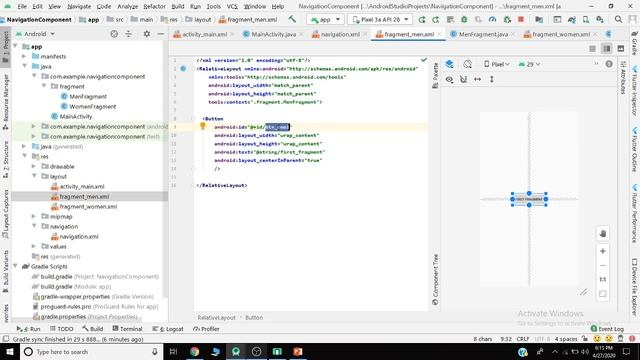
Task: Open the Logcat tool window
Action: click(x=168, y=329)
